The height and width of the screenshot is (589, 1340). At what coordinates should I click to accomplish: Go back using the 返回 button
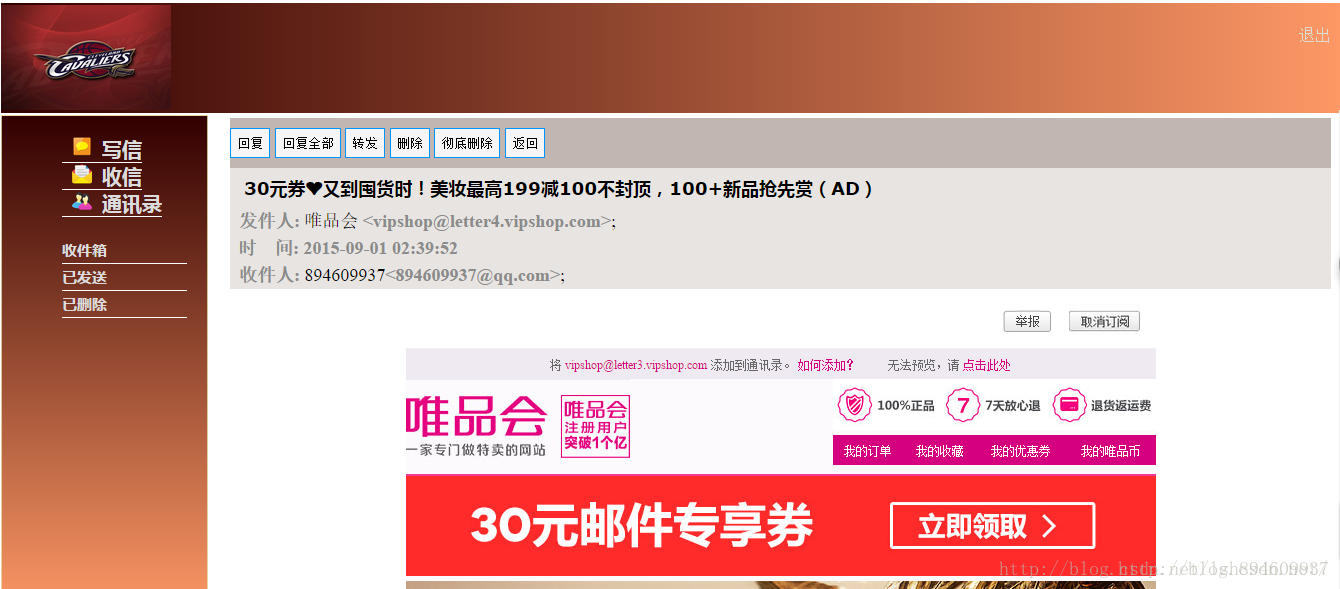[x=525, y=143]
